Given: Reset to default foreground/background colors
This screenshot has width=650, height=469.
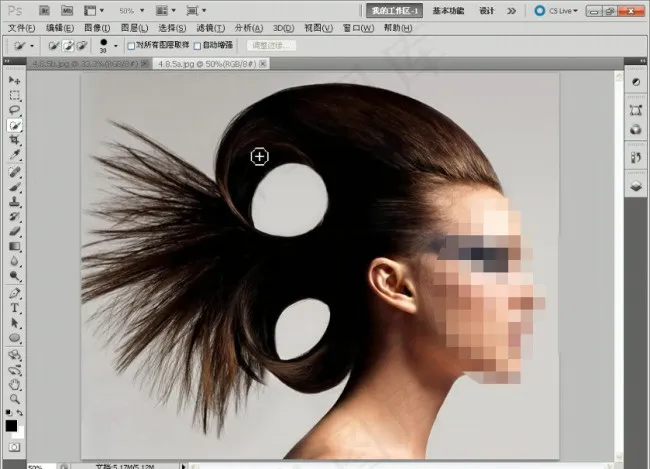Looking at the screenshot, I should (8, 413).
